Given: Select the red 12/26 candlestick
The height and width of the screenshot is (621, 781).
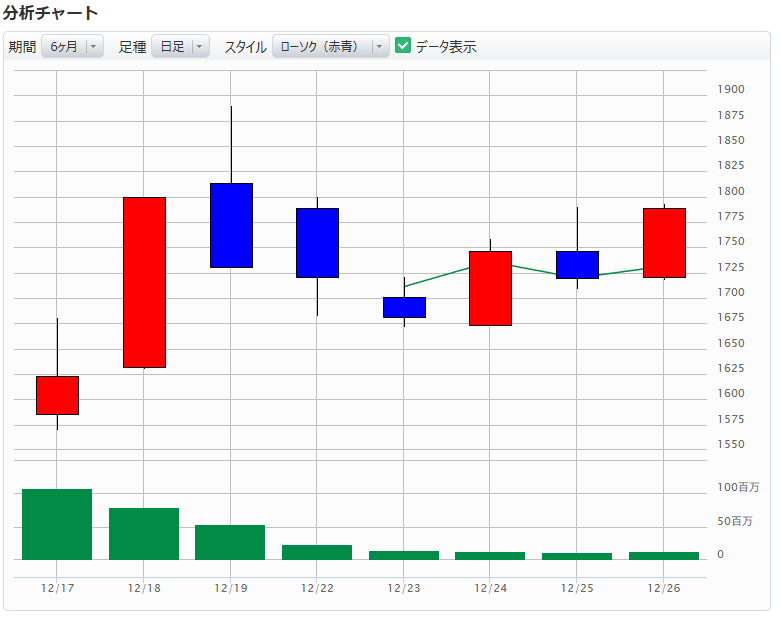Looking at the screenshot, I should pos(663,243).
